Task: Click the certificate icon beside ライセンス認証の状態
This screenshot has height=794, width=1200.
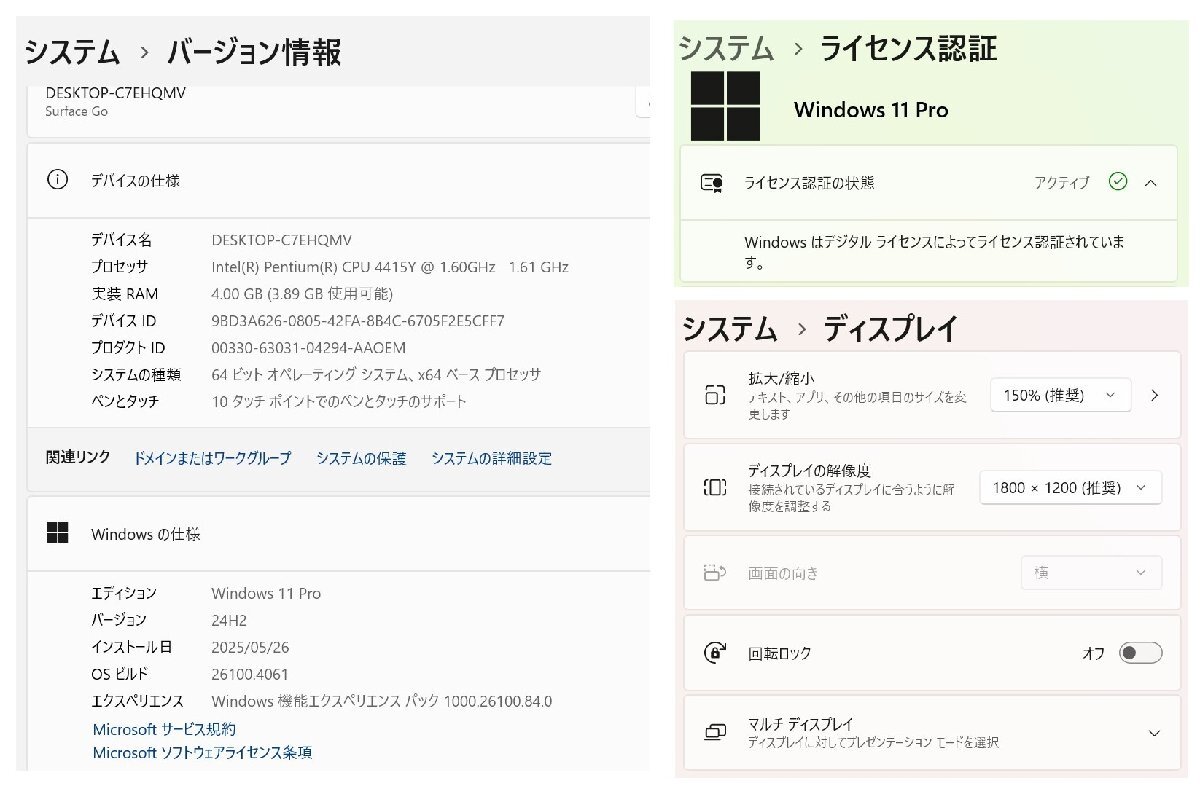Action: tap(712, 183)
